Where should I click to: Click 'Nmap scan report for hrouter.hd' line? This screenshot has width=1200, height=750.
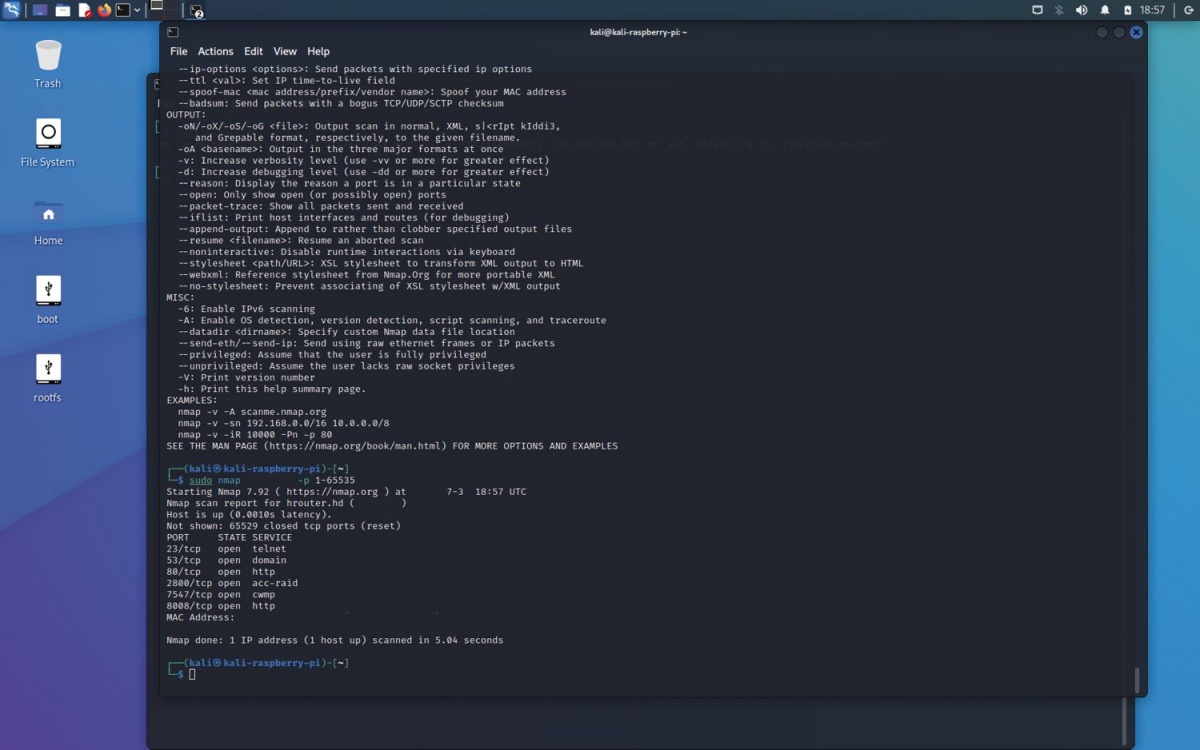(286, 504)
